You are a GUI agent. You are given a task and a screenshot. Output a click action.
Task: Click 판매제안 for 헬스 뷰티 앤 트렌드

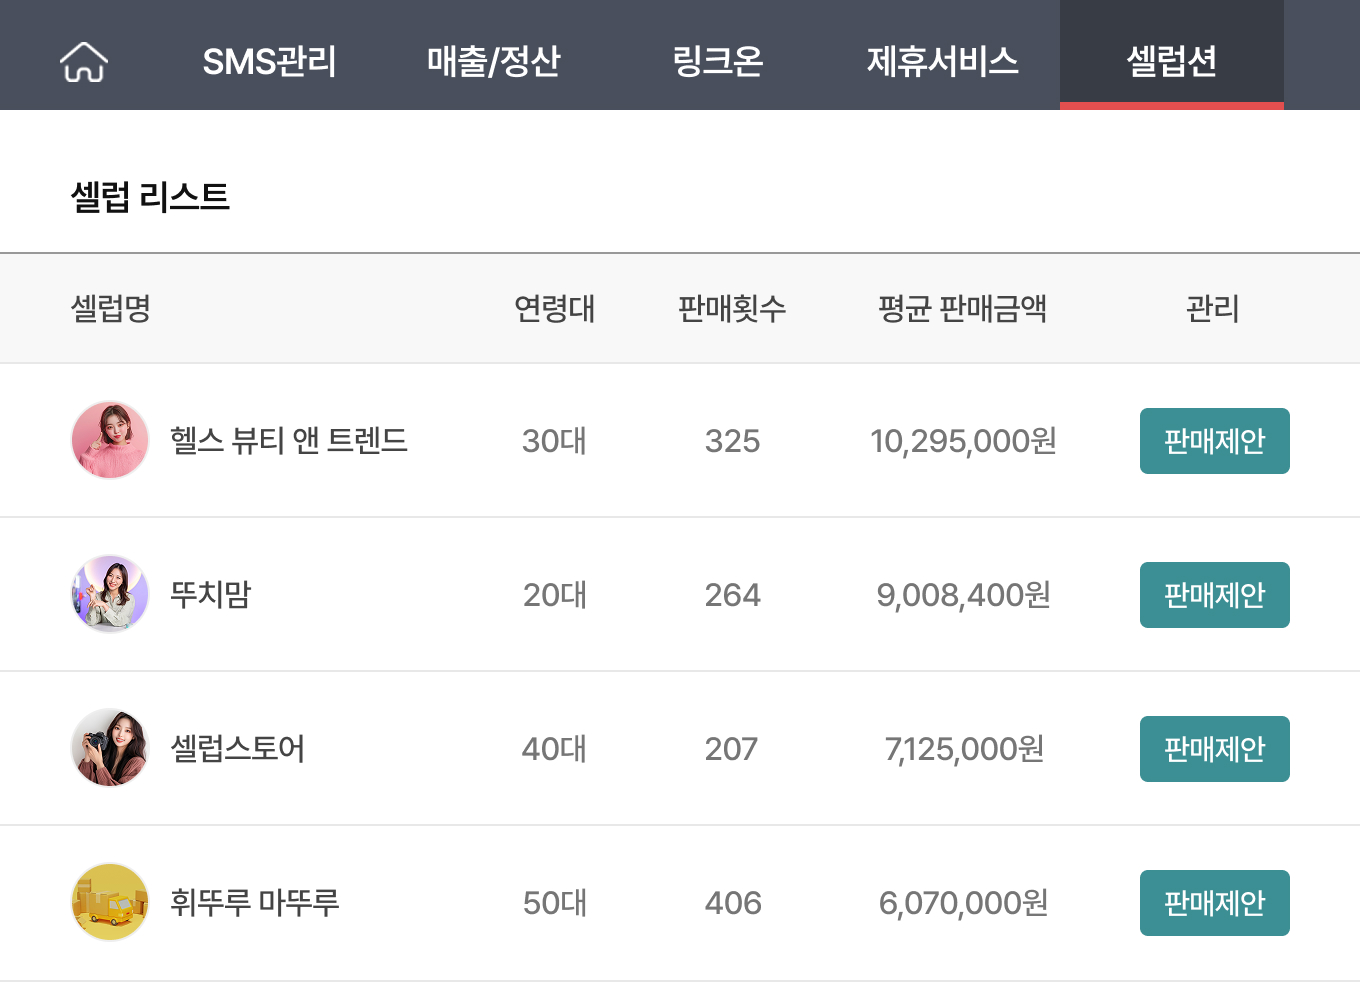(1214, 440)
